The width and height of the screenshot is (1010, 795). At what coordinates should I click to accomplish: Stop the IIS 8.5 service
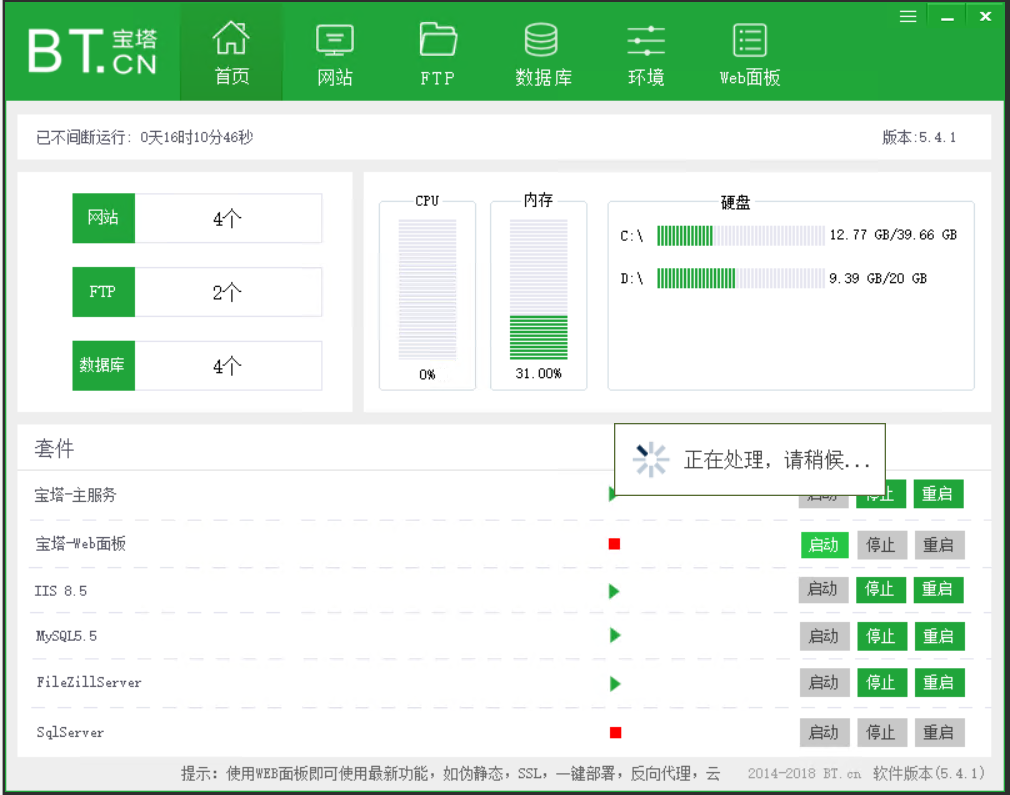[x=881, y=589]
